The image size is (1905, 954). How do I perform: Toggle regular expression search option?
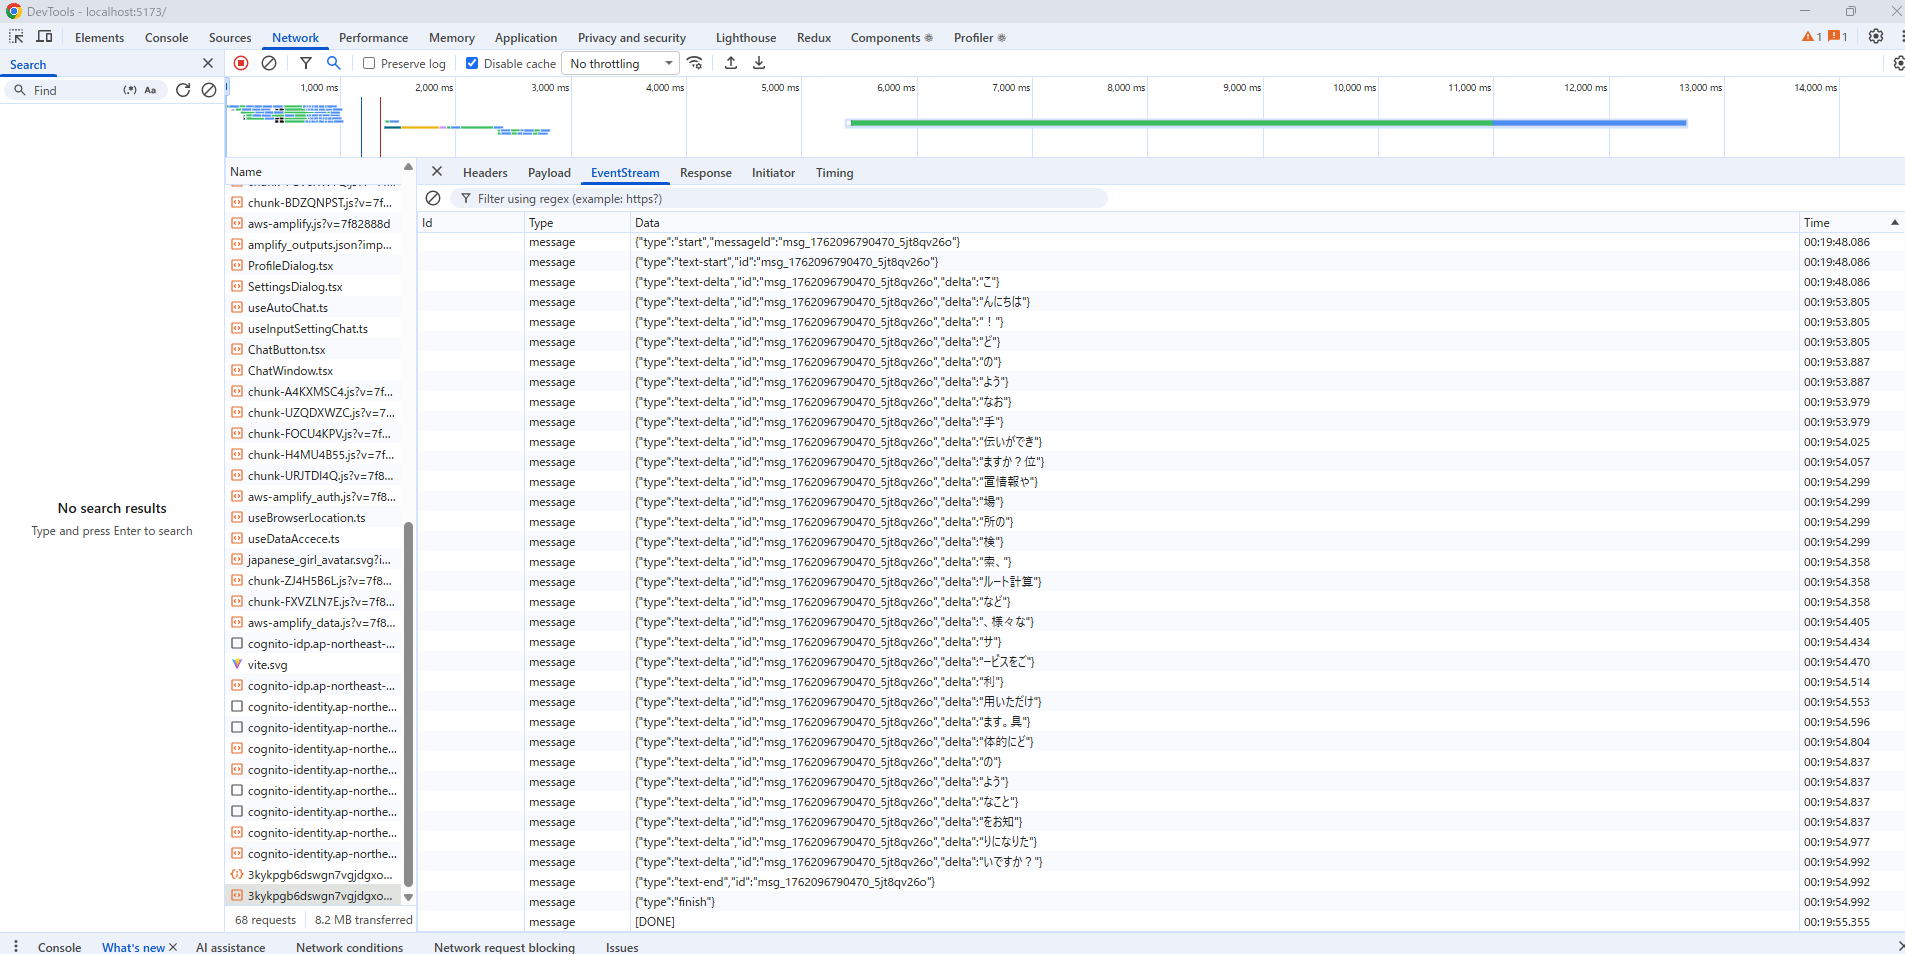tap(130, 90)
